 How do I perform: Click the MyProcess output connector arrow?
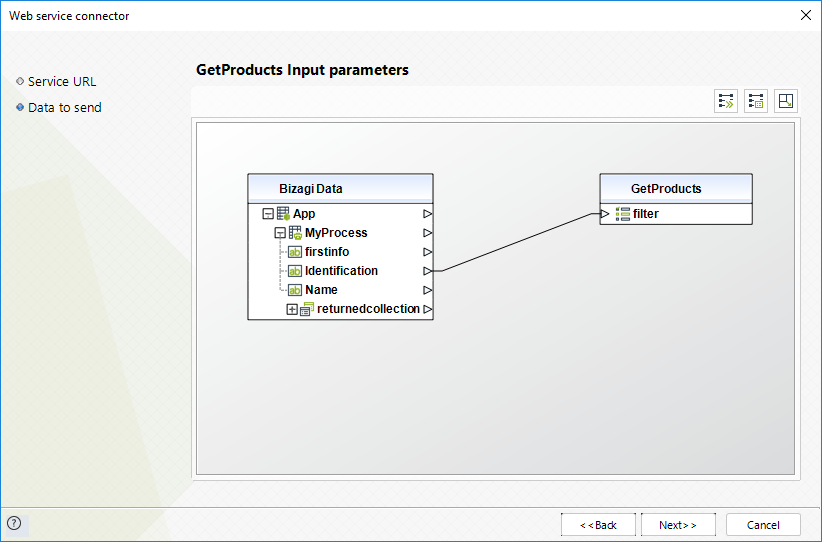[x=428, y=233]
